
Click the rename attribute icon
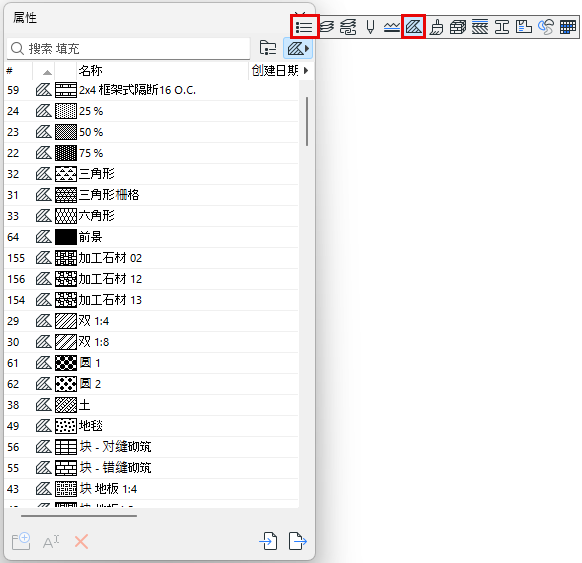tap(51, 542)
